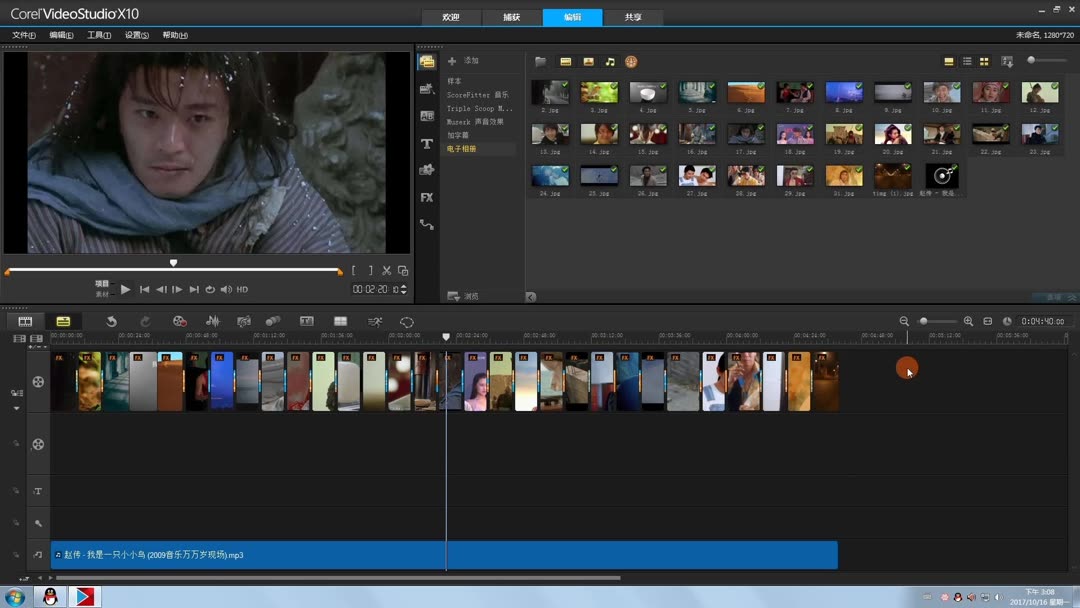Open the sort media library dropdown
This screenshot has height=608, width=1080.
point(1007,62)
